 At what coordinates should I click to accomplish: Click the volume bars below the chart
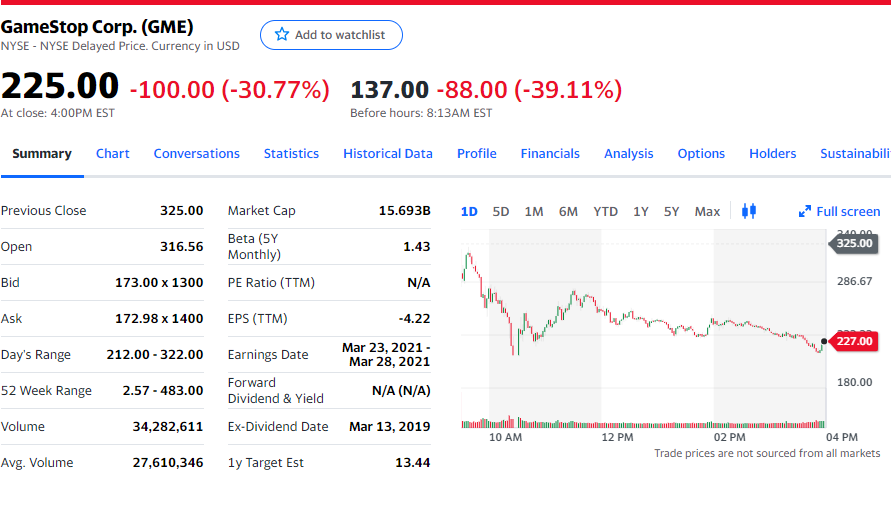point(640,424)
